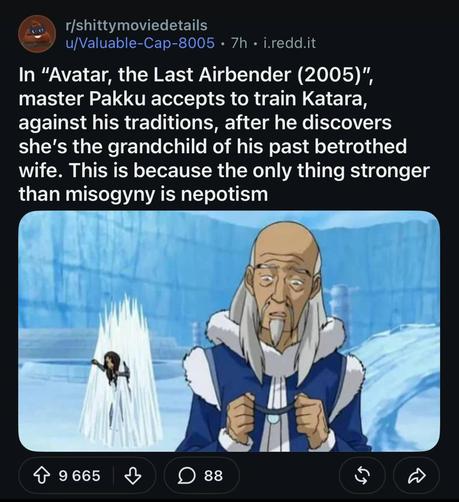
Task: Downvote the post with the down arrow
Action: coord(133,476)
